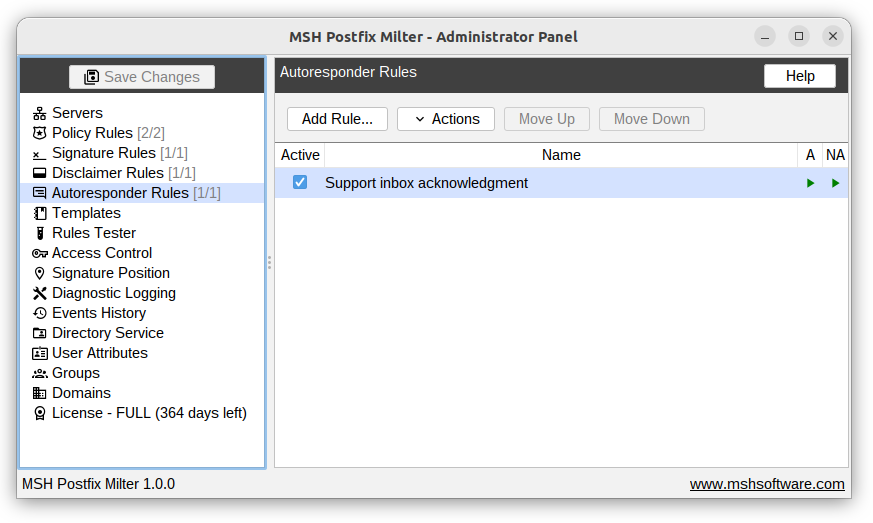
Task: Open the Actions dropdown menu
Action: [446, 119]
